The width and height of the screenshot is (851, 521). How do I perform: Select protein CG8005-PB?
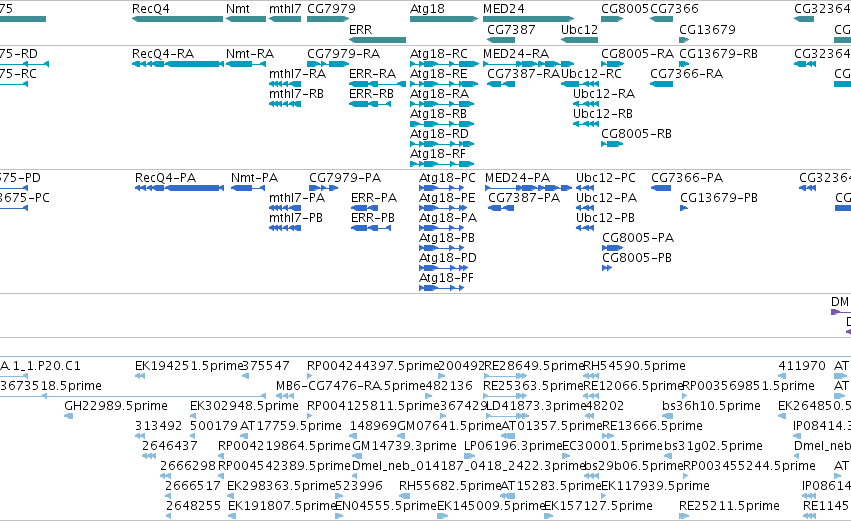(x=607, y=268)
